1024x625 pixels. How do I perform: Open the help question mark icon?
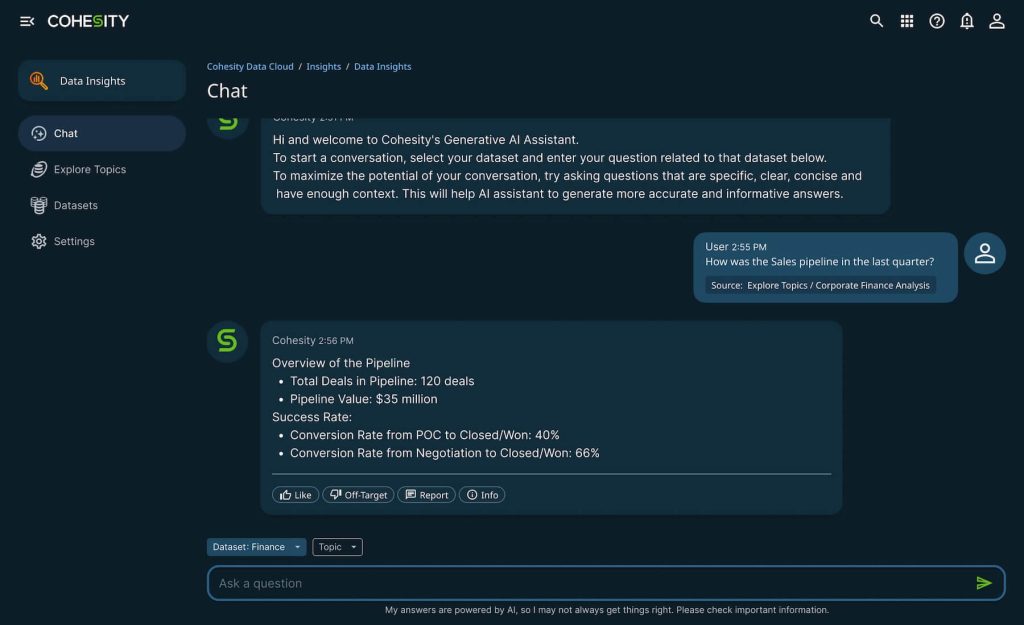coord(937,21)
